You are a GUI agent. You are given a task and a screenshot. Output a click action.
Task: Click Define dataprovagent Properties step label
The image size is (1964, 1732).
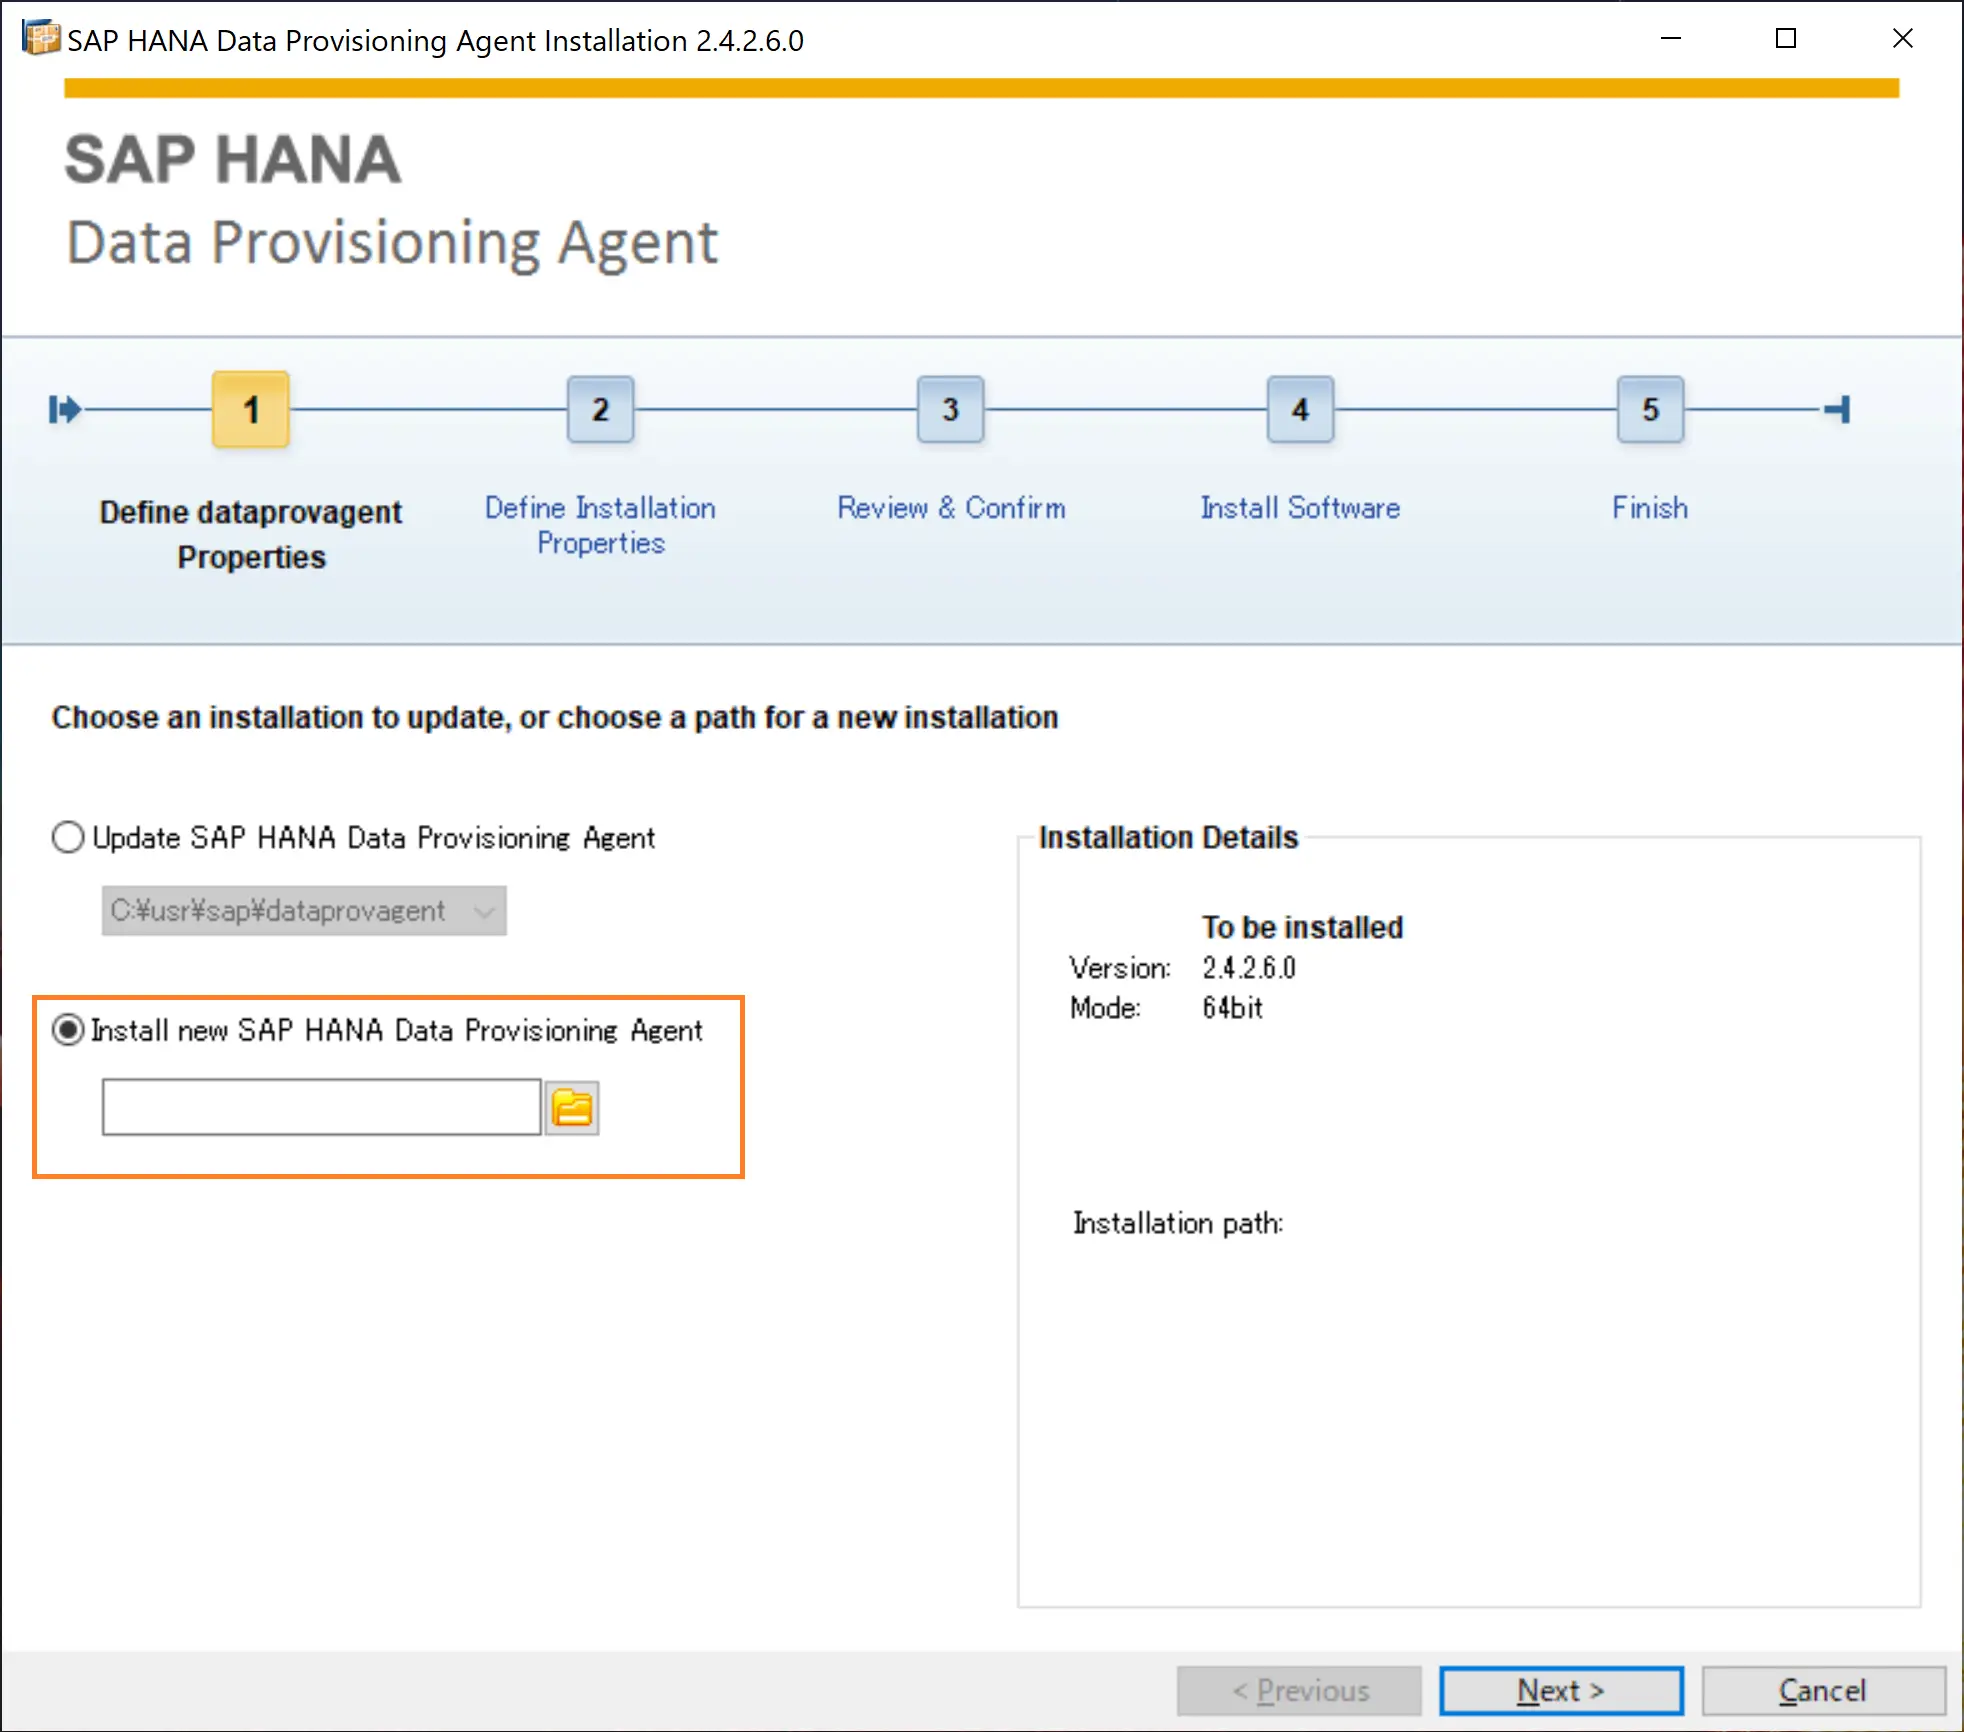tap(251, 534)
